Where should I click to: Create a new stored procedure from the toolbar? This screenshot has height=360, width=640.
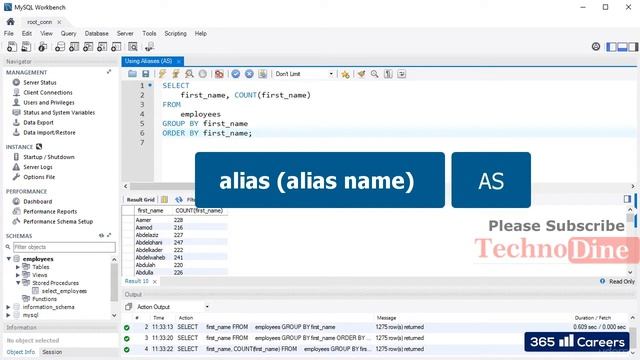[102, 47]
